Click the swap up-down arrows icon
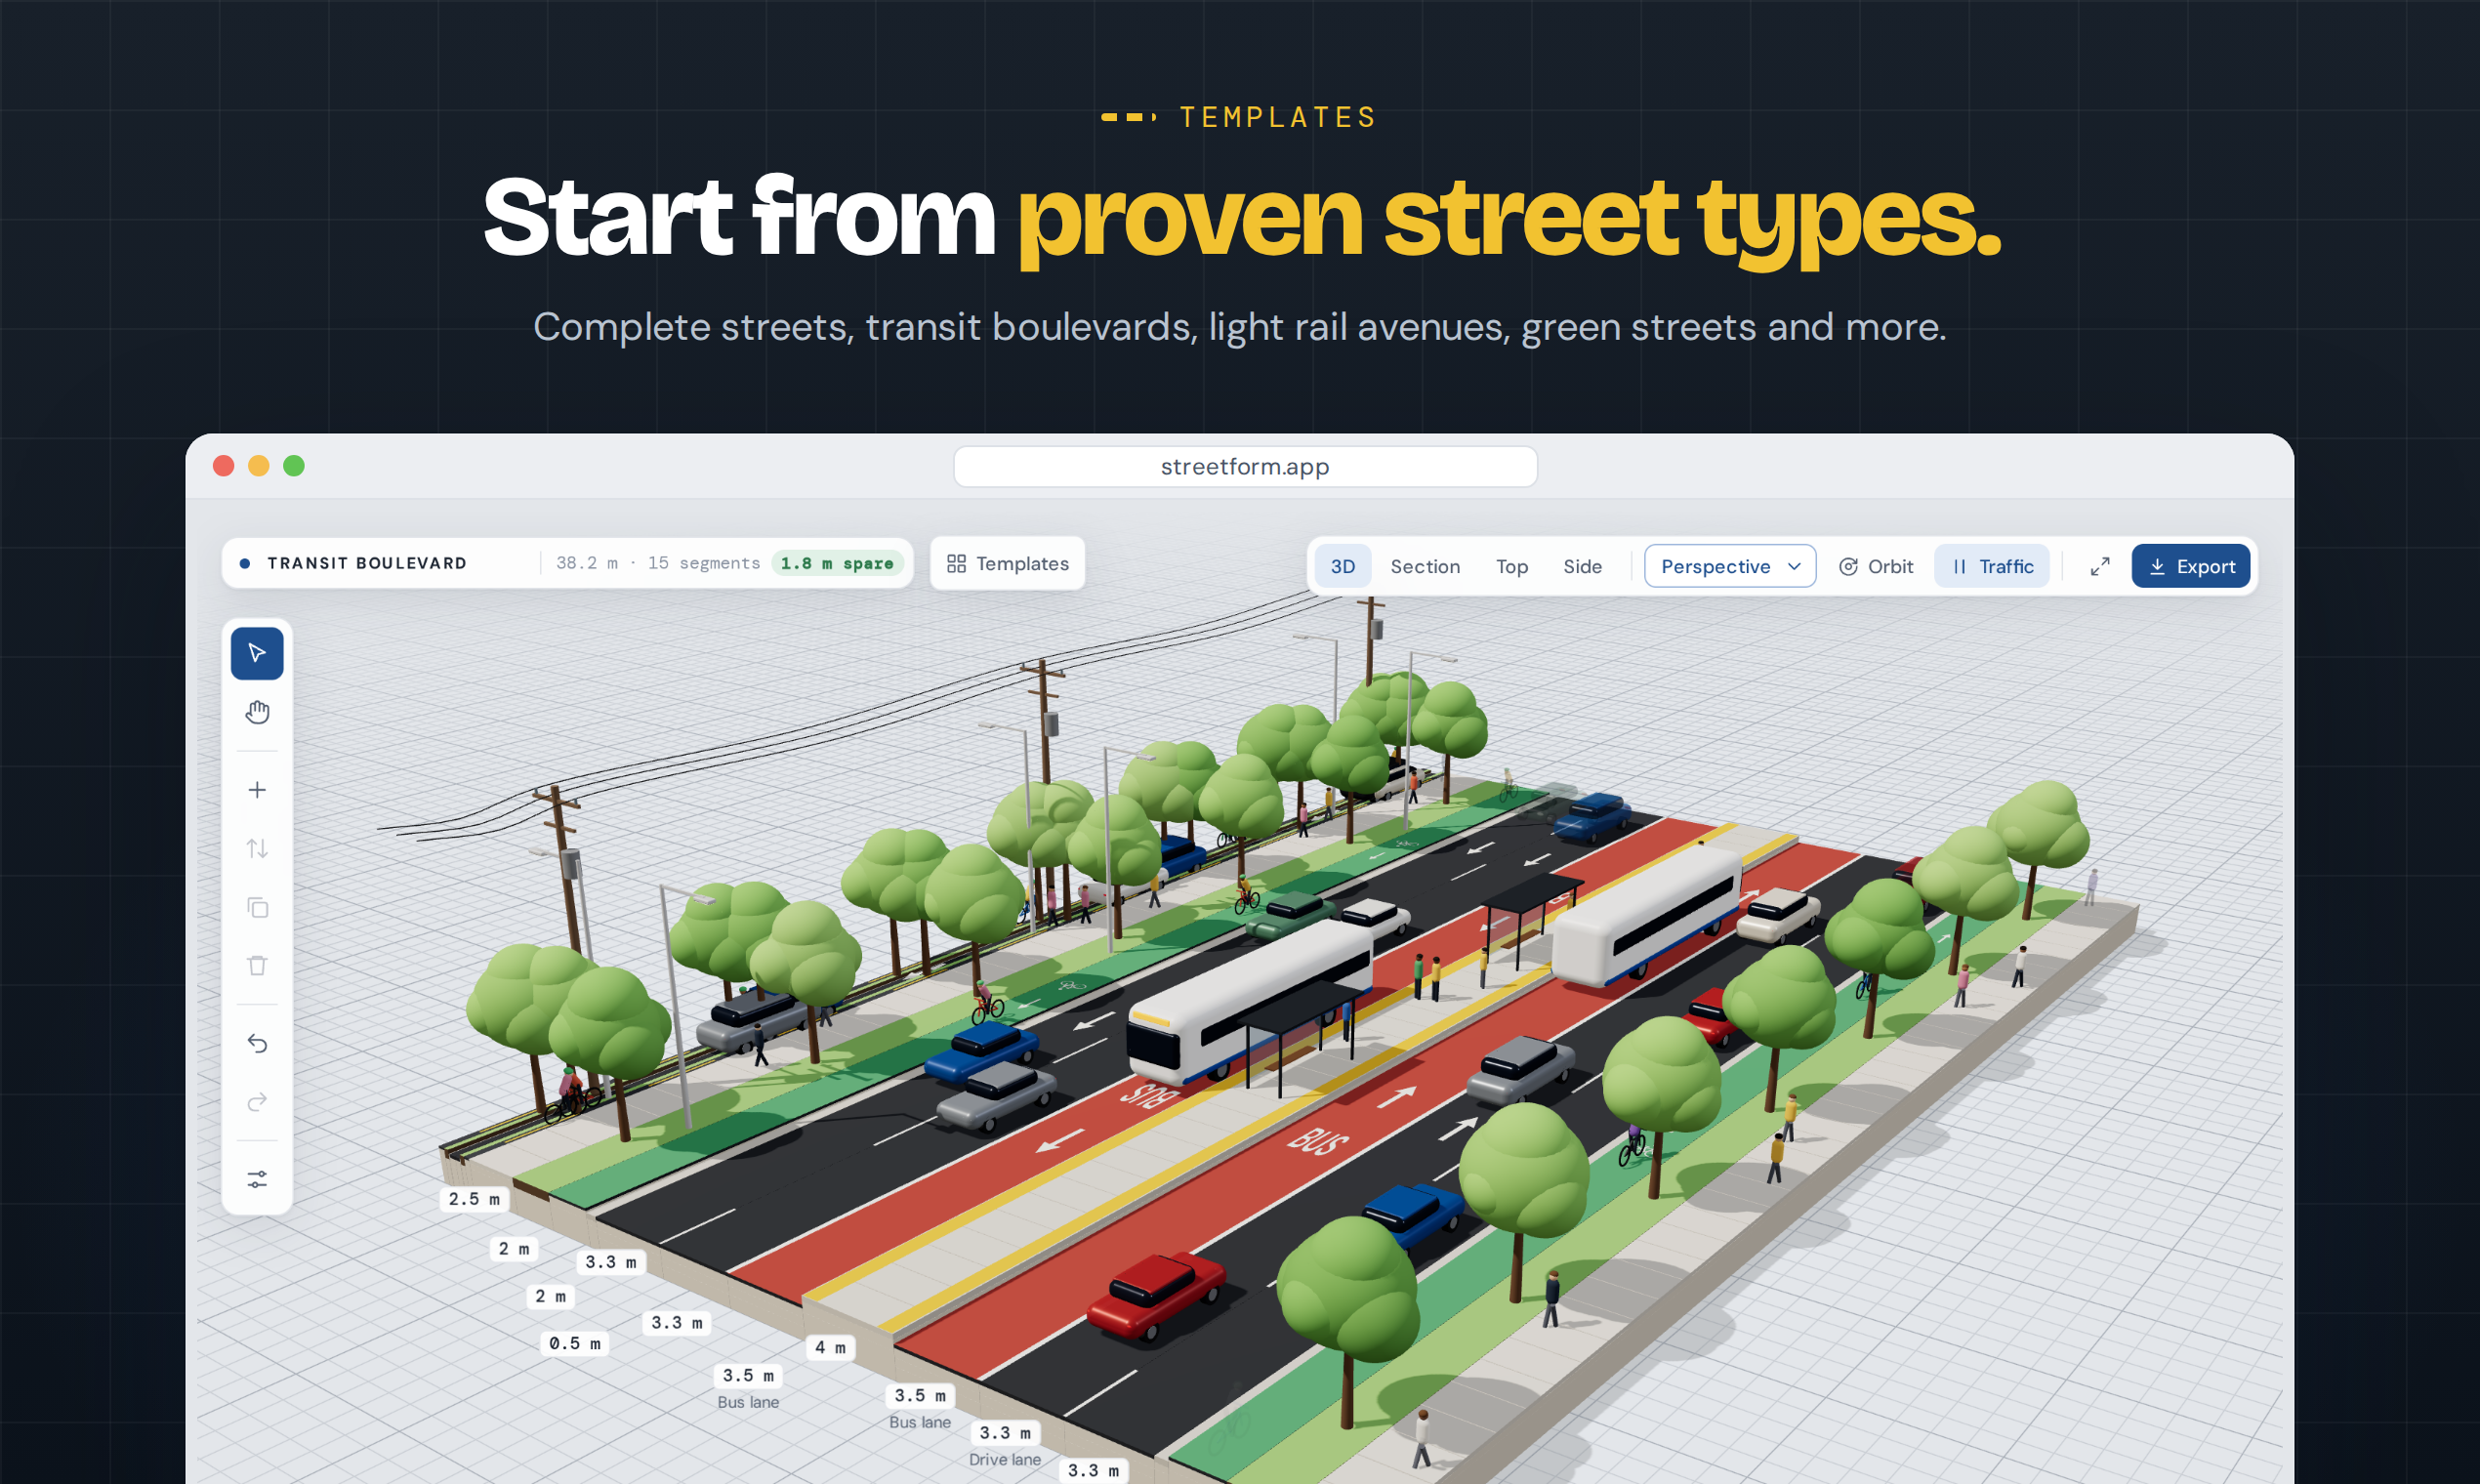Screen dimensions: 2480x1484 pos(257,849)
